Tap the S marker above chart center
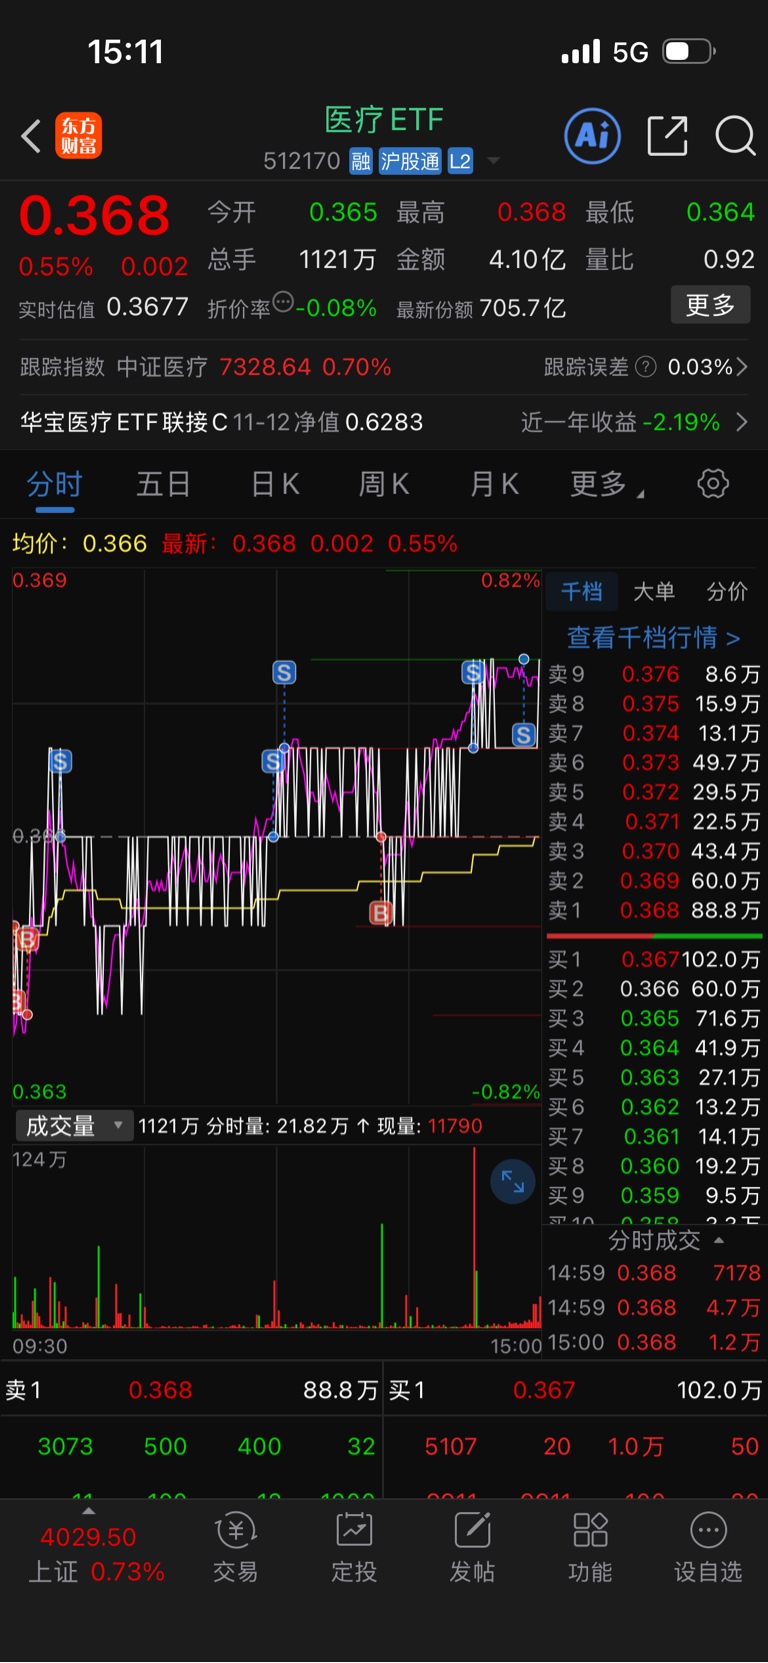Viewport: 768px width, 1663px height. click(284, 673)
